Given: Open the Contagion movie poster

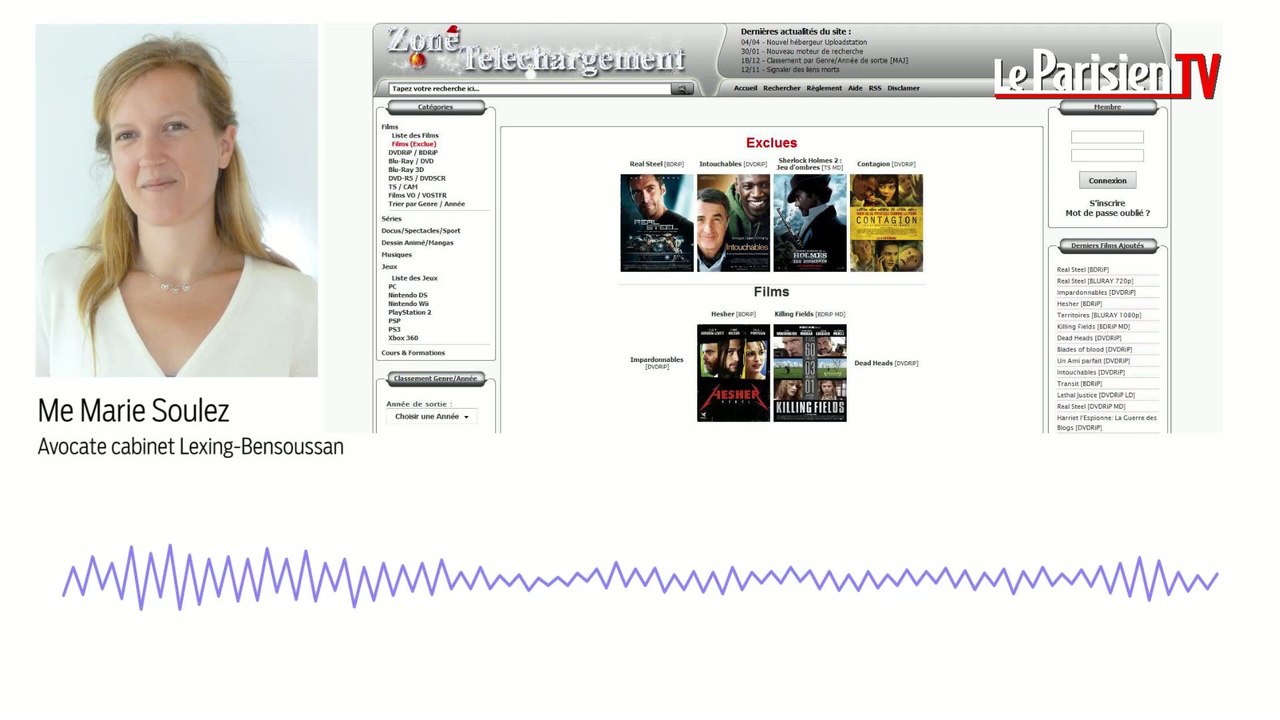Looking at the screenshot, I should click(886, 223).
